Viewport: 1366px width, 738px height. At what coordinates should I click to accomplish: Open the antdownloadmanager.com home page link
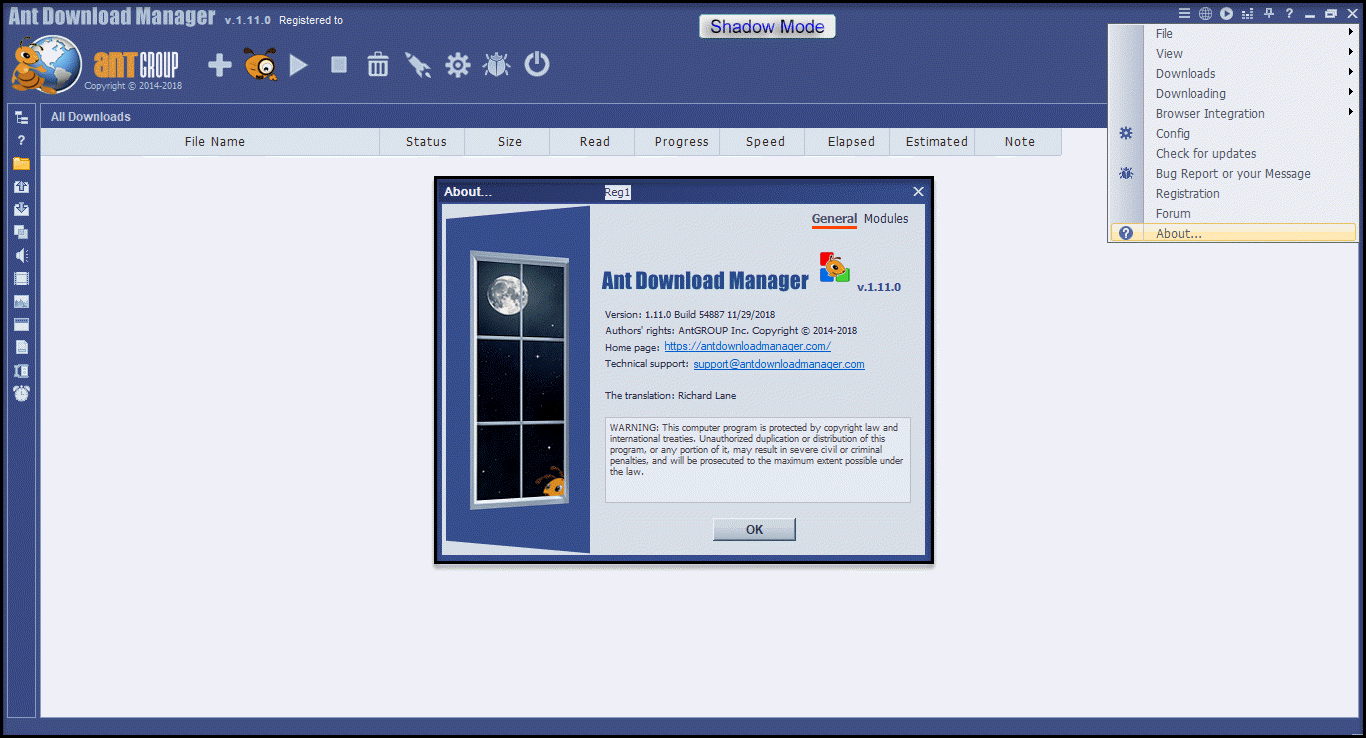[747, 346]
